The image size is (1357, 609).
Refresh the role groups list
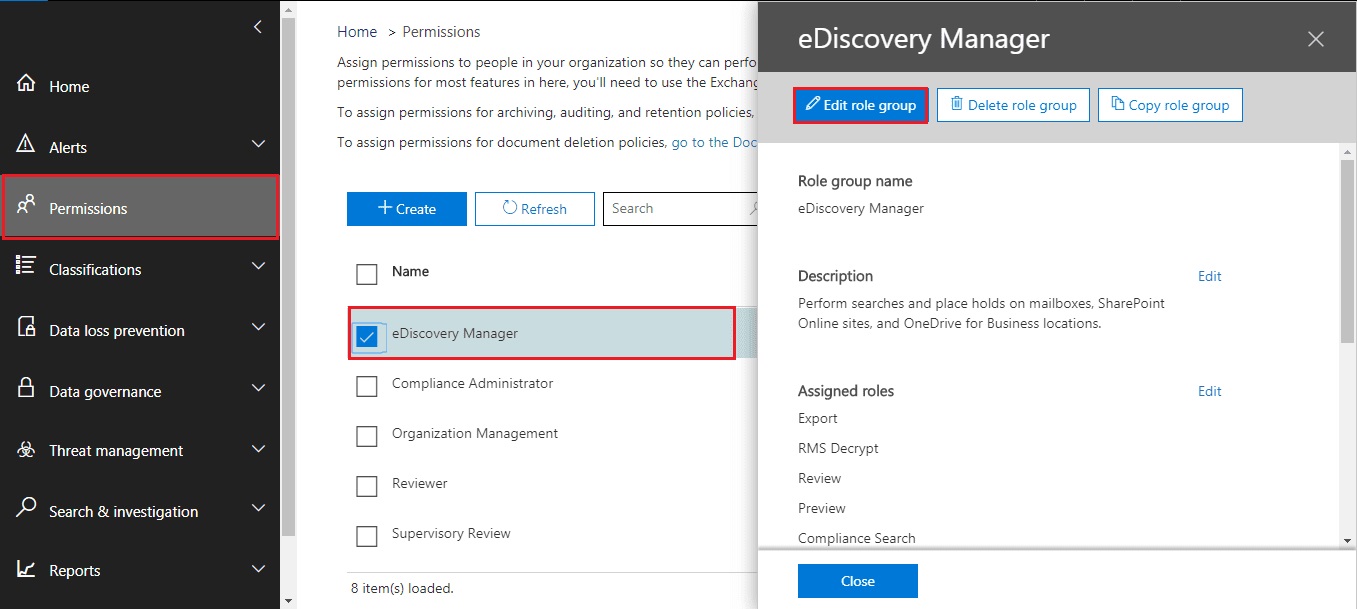535,208
